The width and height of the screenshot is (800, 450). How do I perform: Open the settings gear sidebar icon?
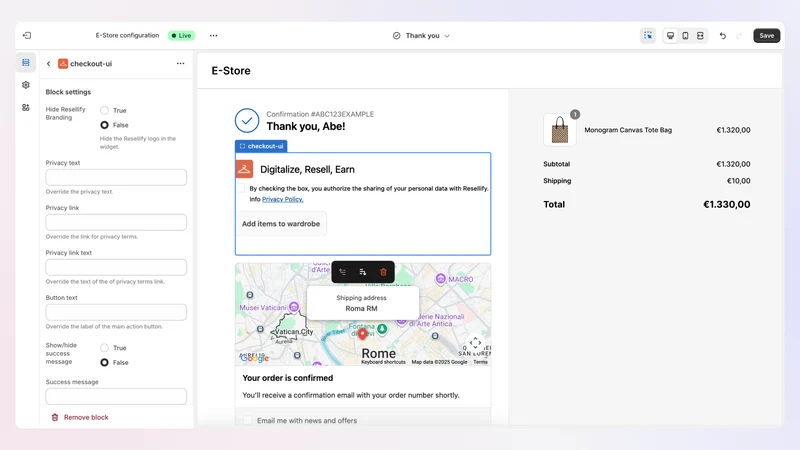click(26, 85)
